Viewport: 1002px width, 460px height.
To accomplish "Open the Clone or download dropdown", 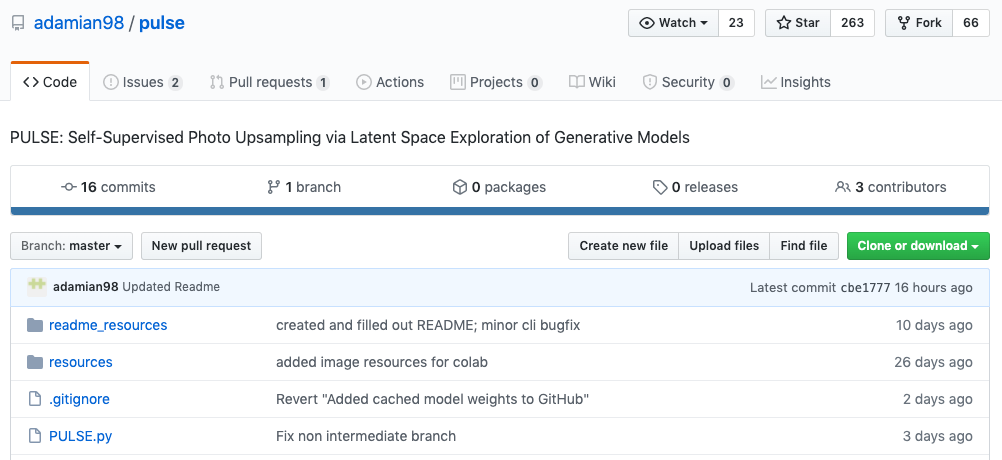I will click(x=917, y=246).
